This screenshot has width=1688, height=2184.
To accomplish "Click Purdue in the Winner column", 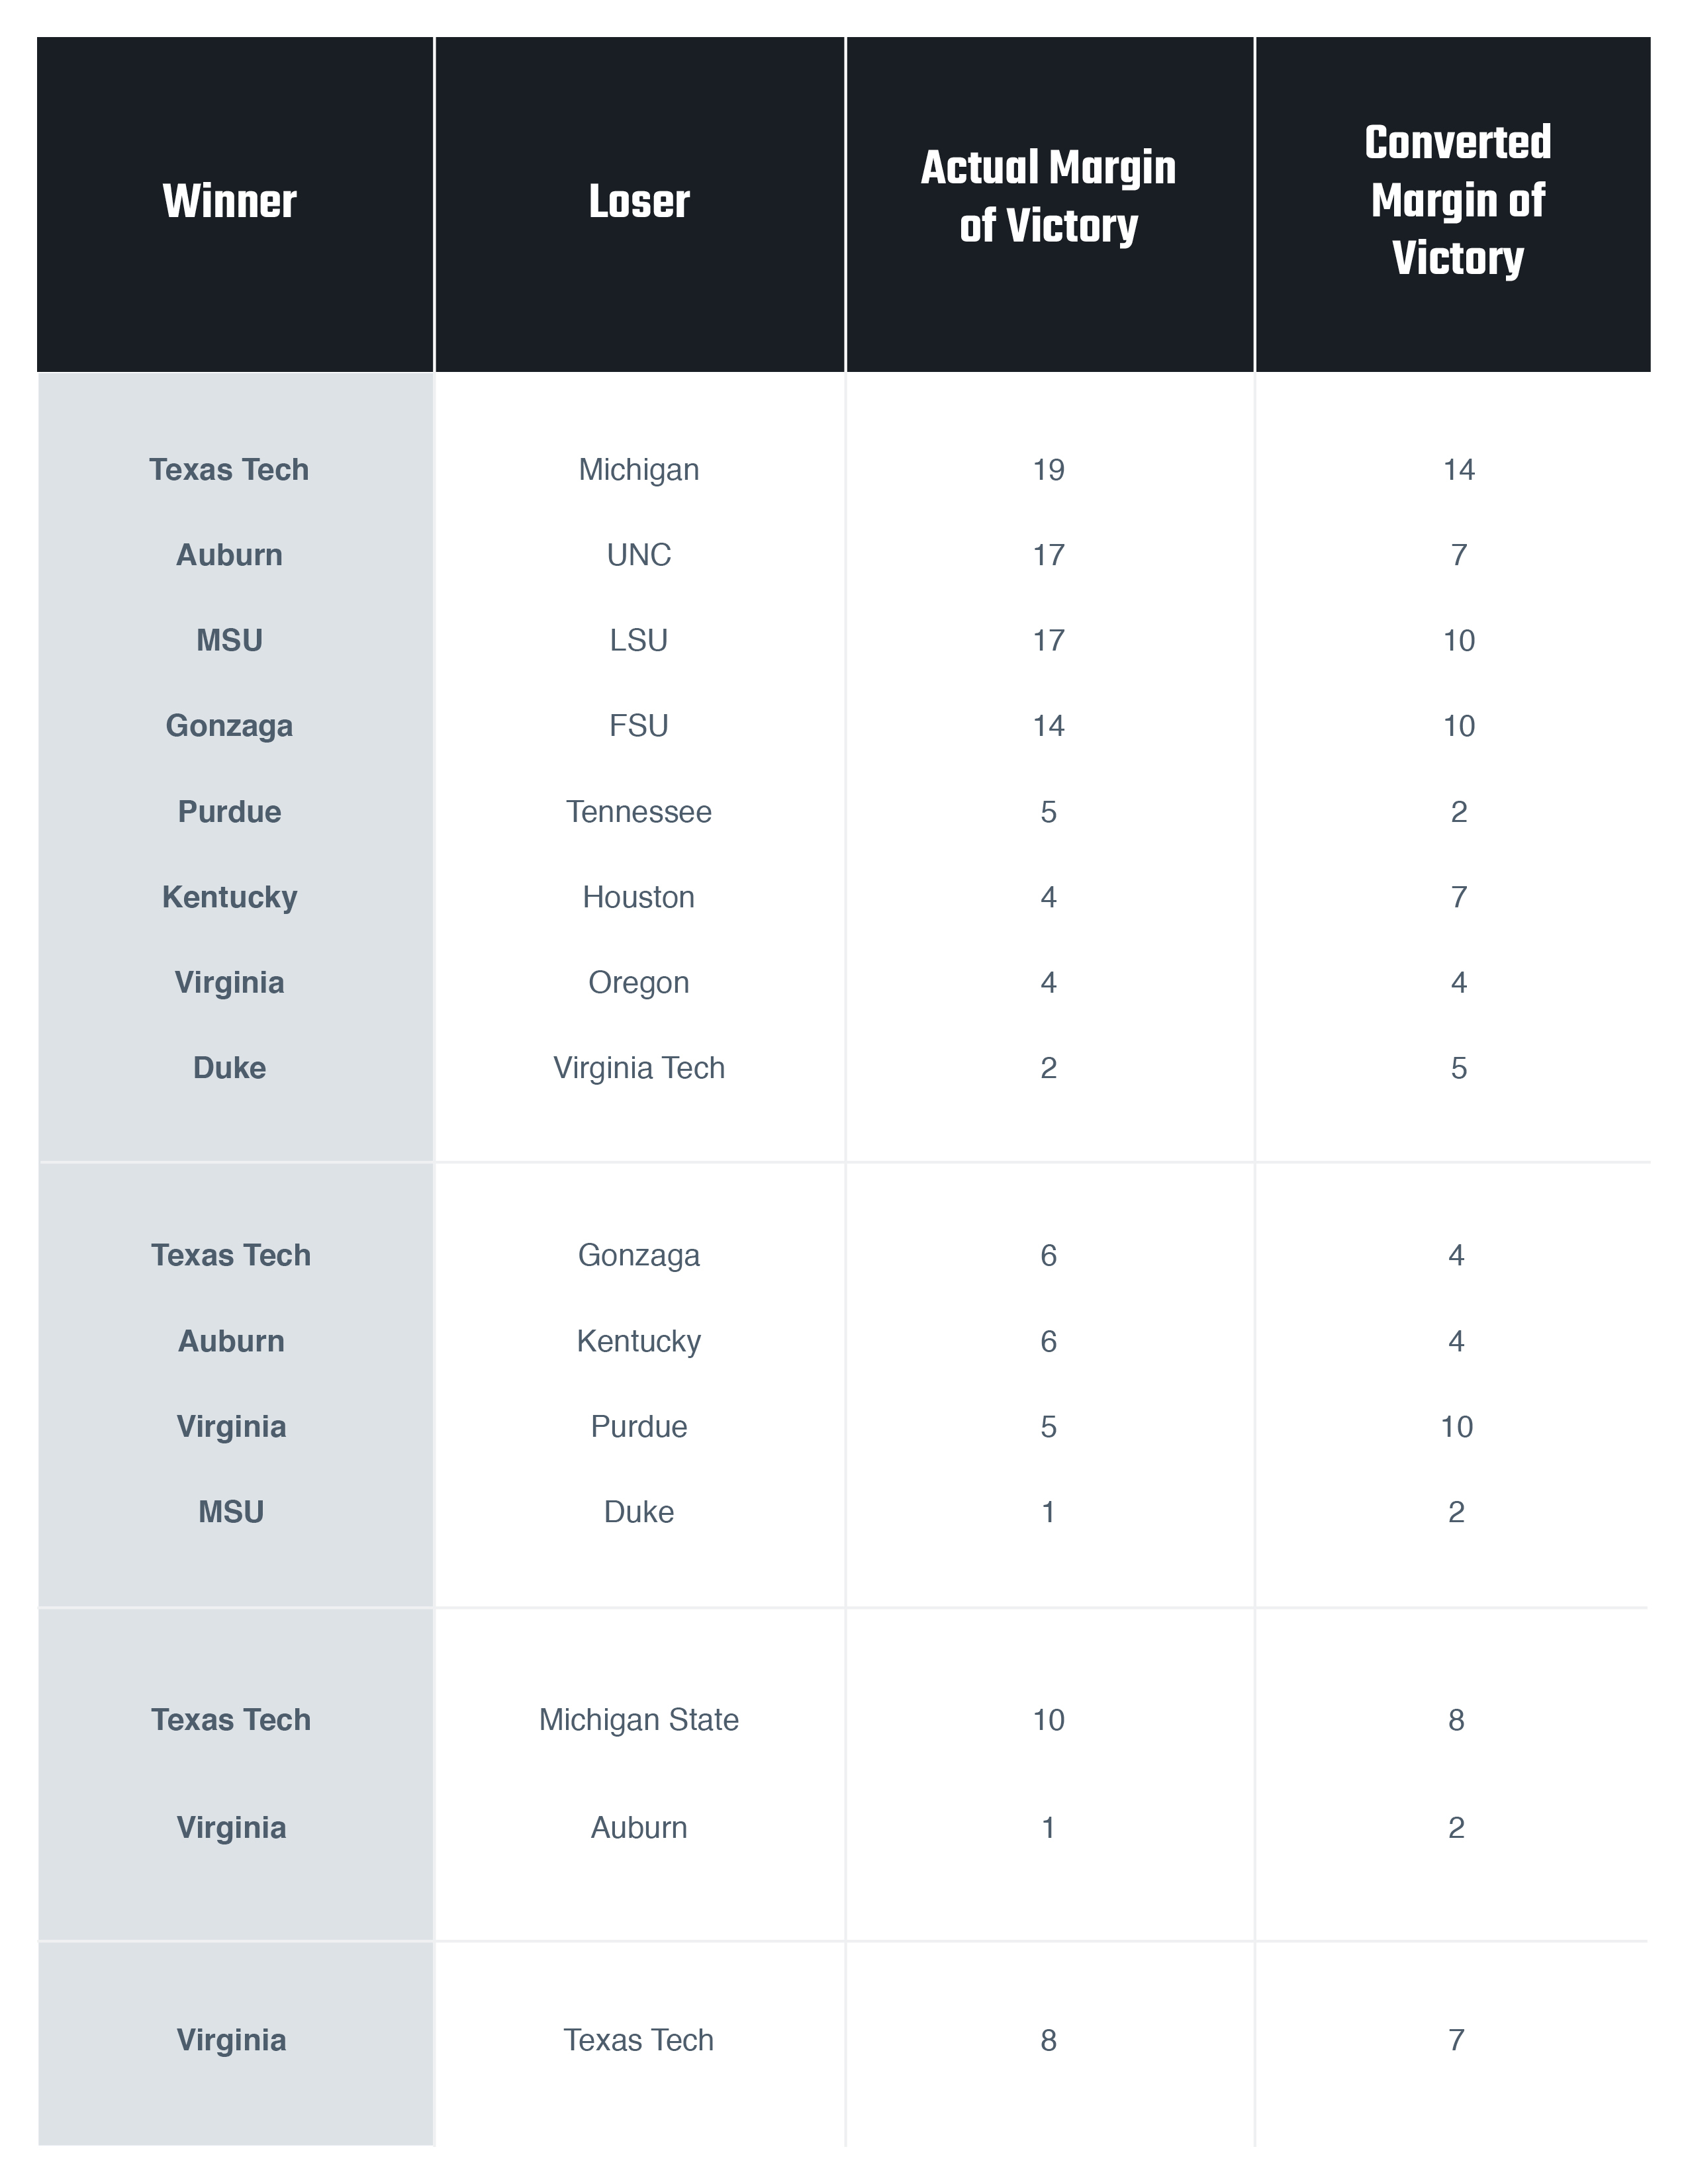I will tap(229, 811).
